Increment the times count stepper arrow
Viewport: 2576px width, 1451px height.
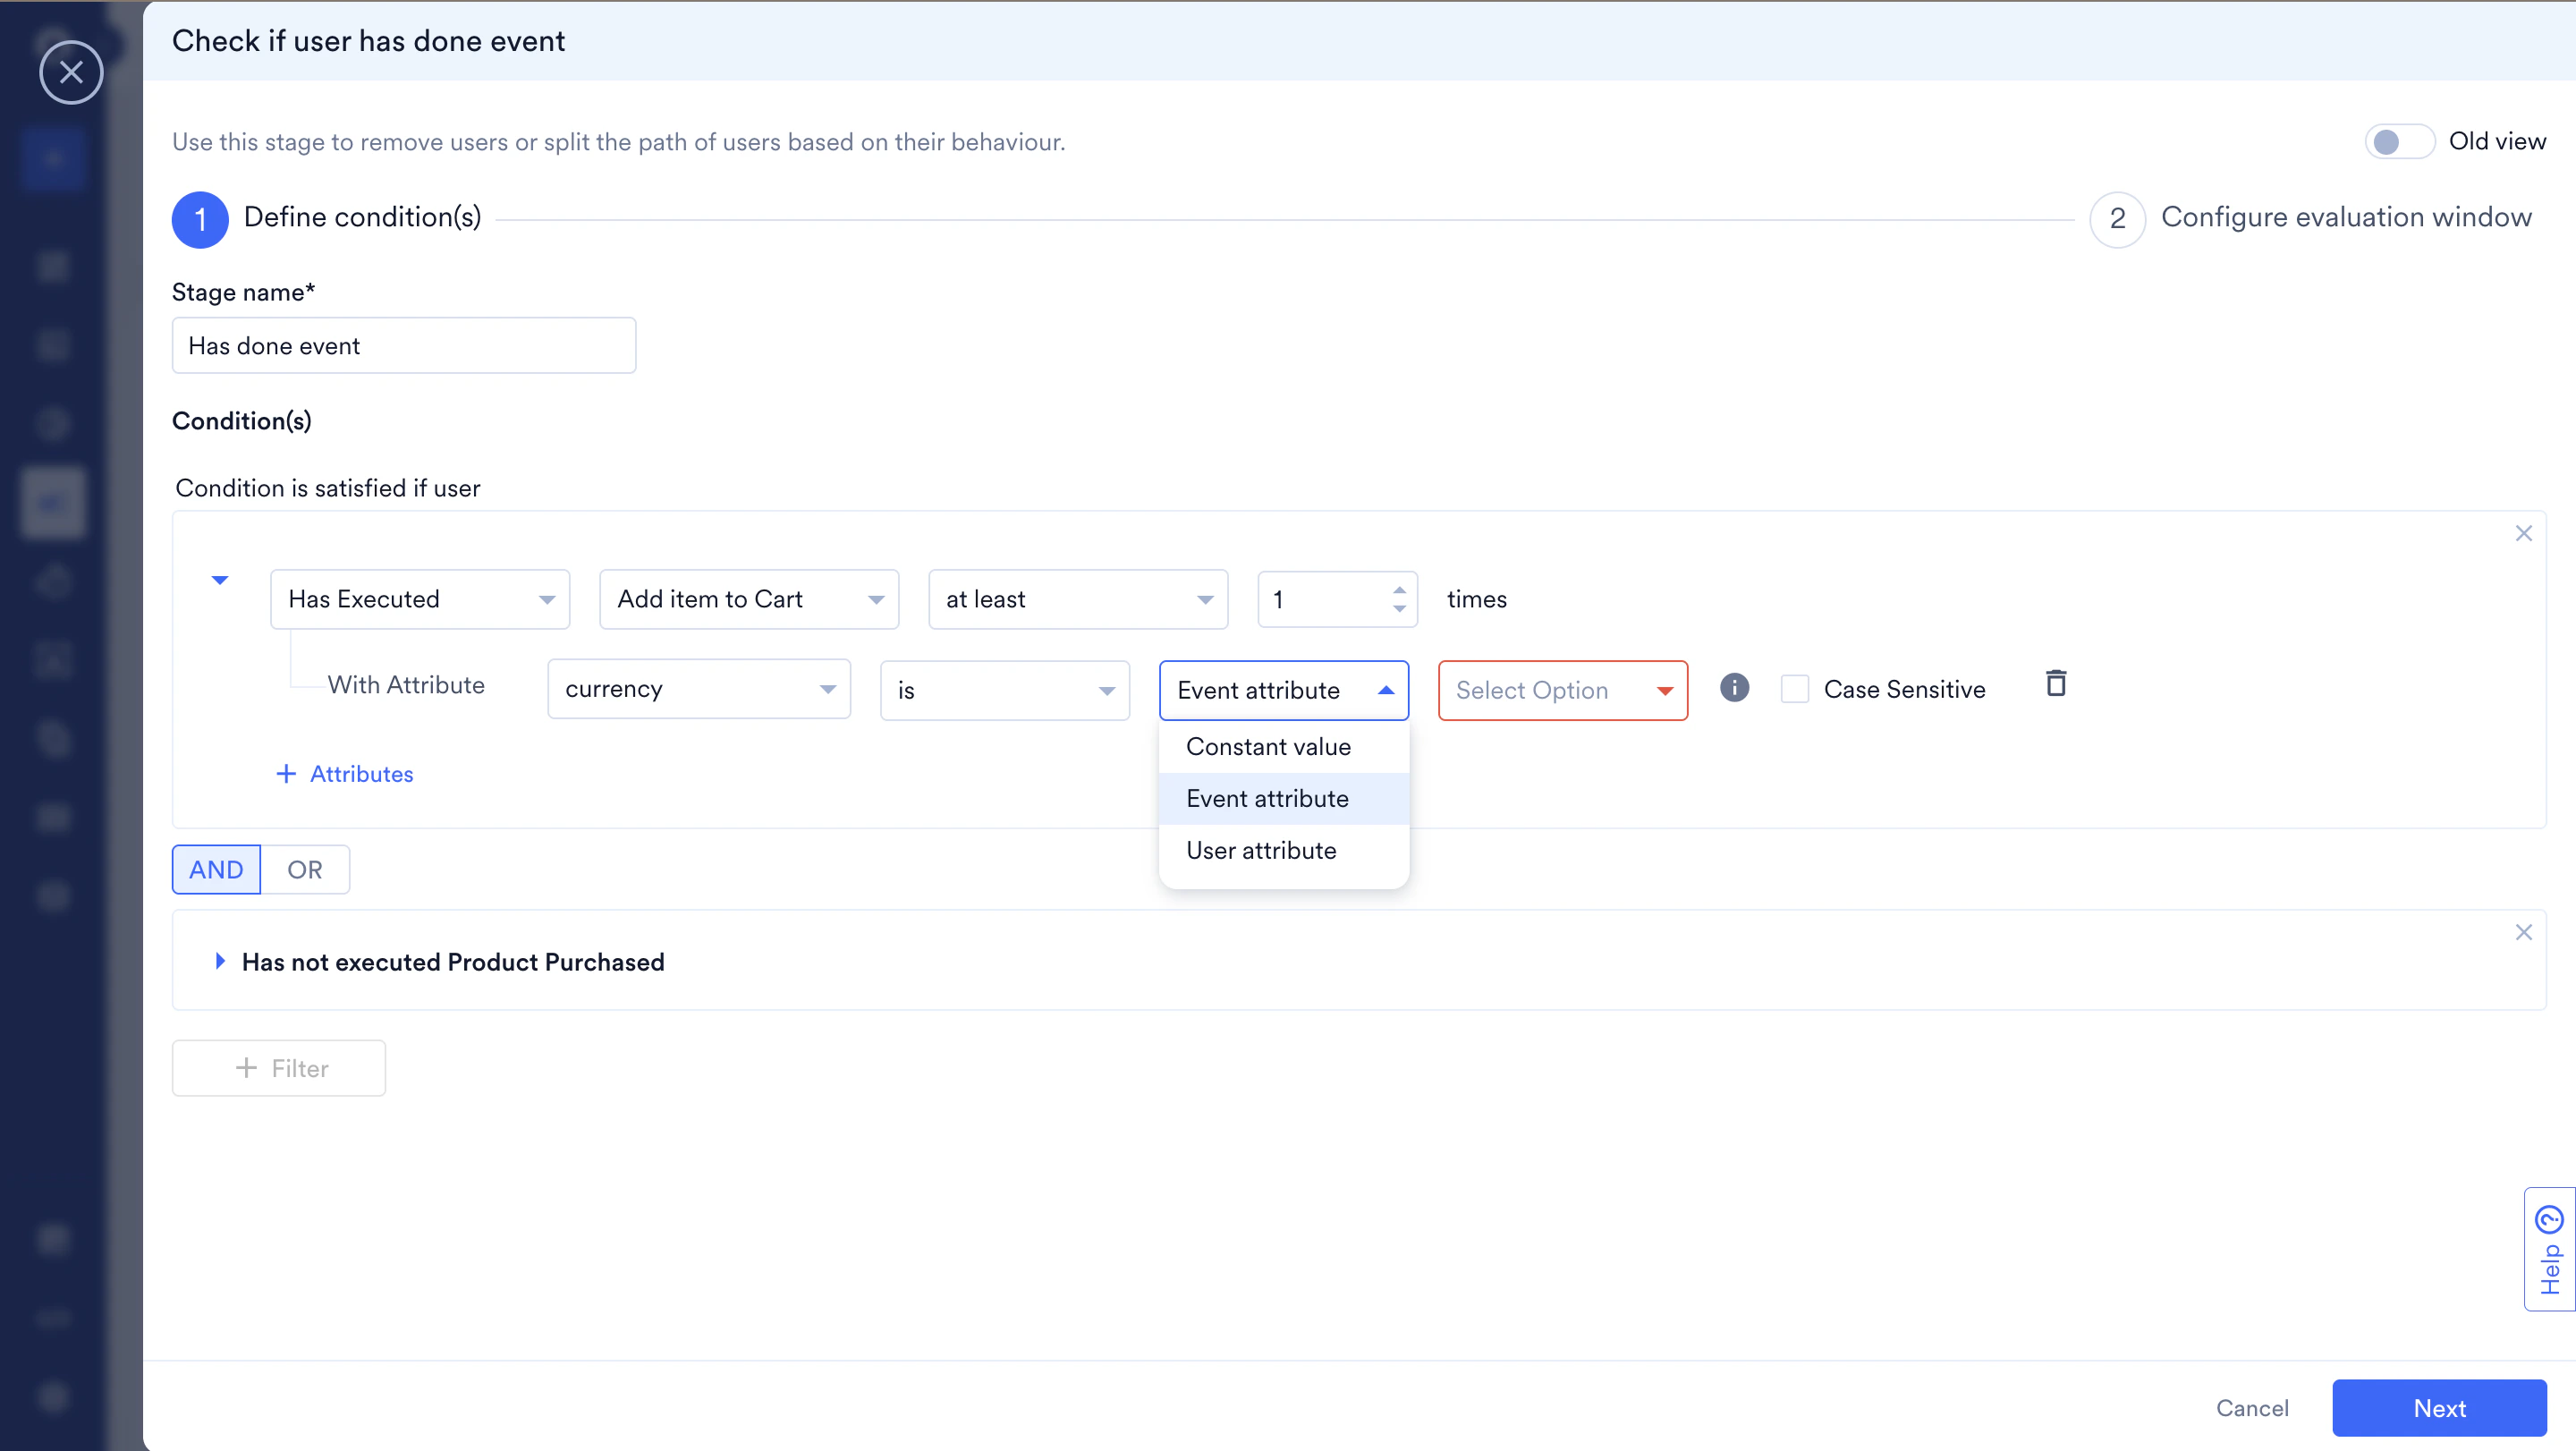tap(1399, 589)
